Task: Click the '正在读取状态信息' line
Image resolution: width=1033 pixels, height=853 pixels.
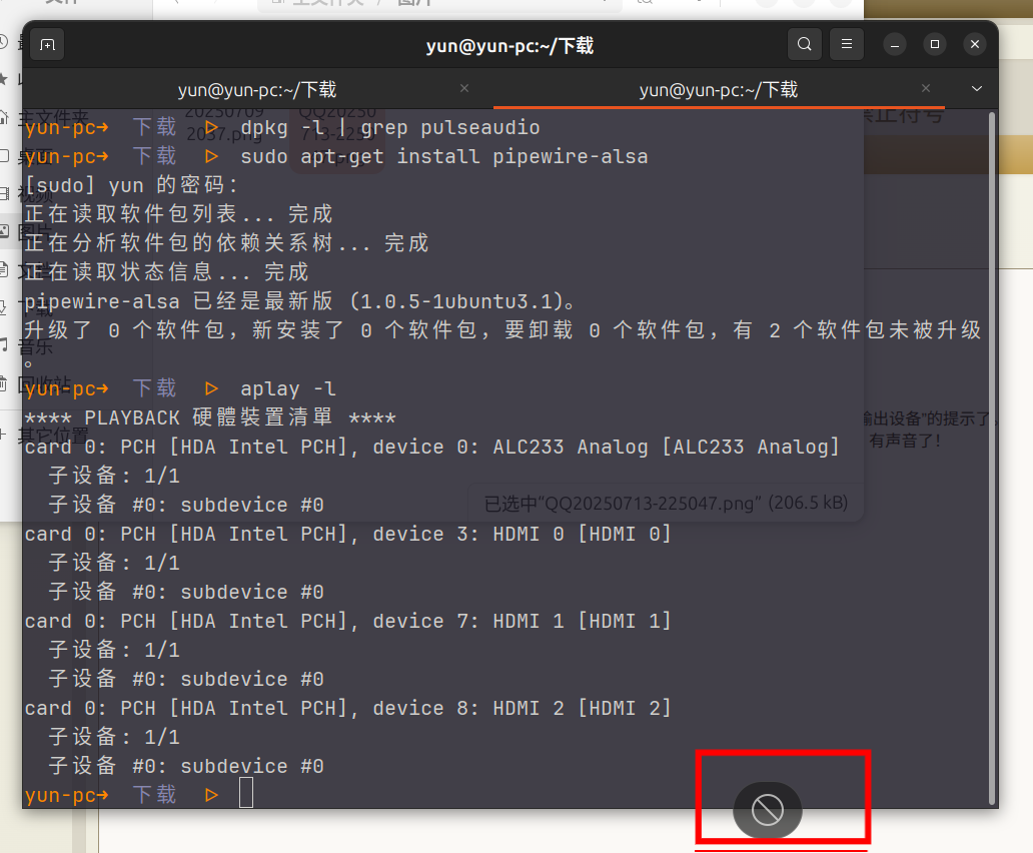Action: (x=167, y=272)
